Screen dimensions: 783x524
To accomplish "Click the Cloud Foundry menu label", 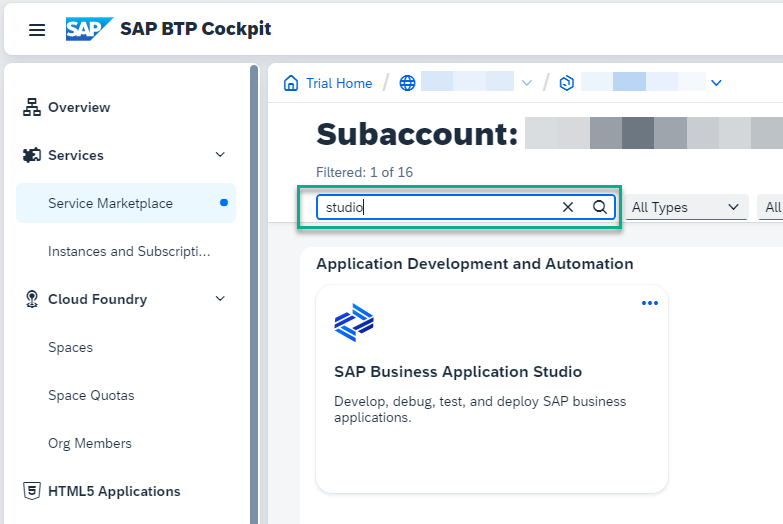I will pyautogui.click(x=97, y=299).
